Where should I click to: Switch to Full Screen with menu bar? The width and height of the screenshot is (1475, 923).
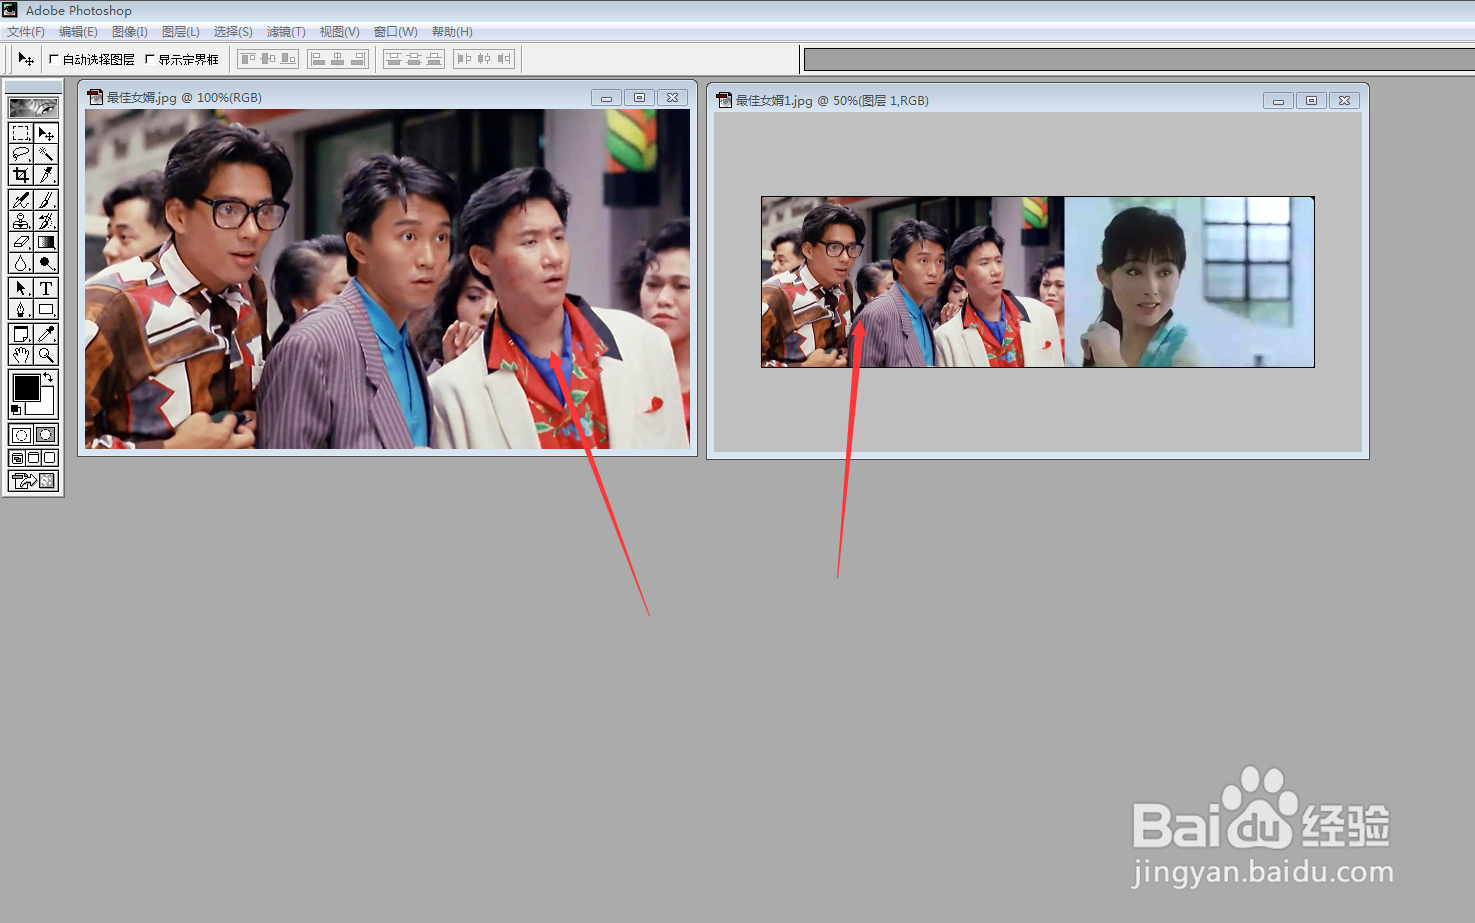click(x=33, y=458)
